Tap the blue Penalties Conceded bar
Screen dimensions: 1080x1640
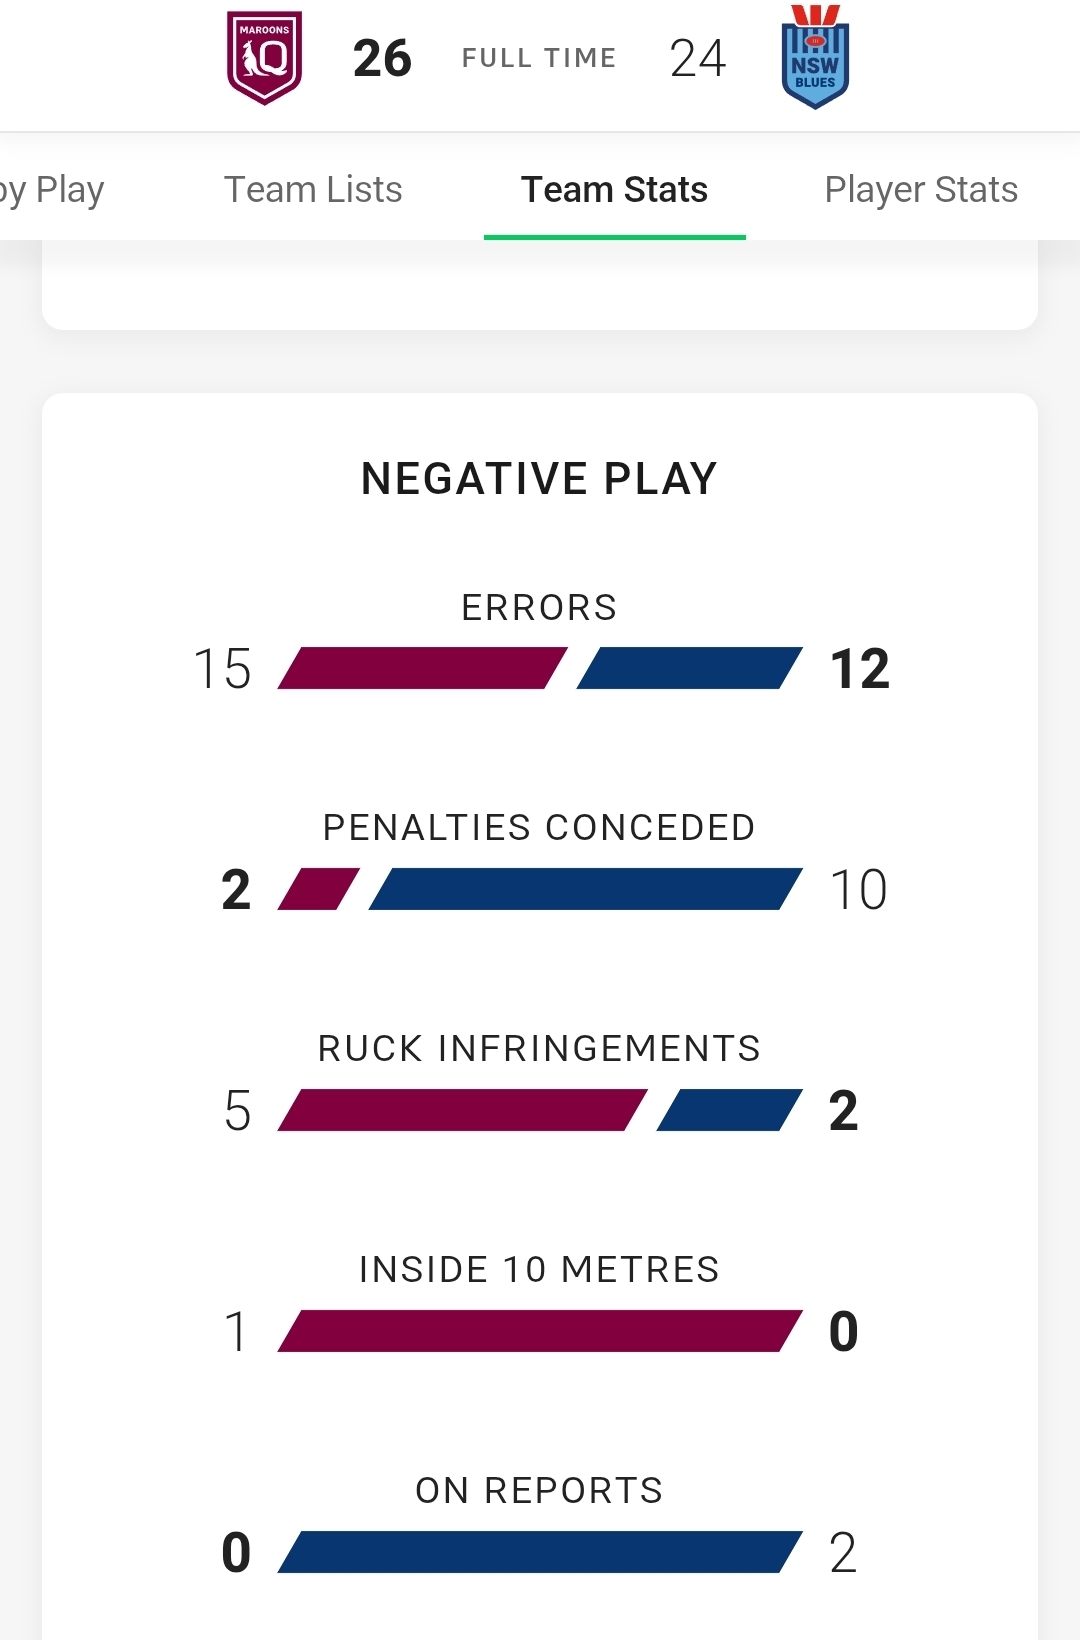(586, 889)
